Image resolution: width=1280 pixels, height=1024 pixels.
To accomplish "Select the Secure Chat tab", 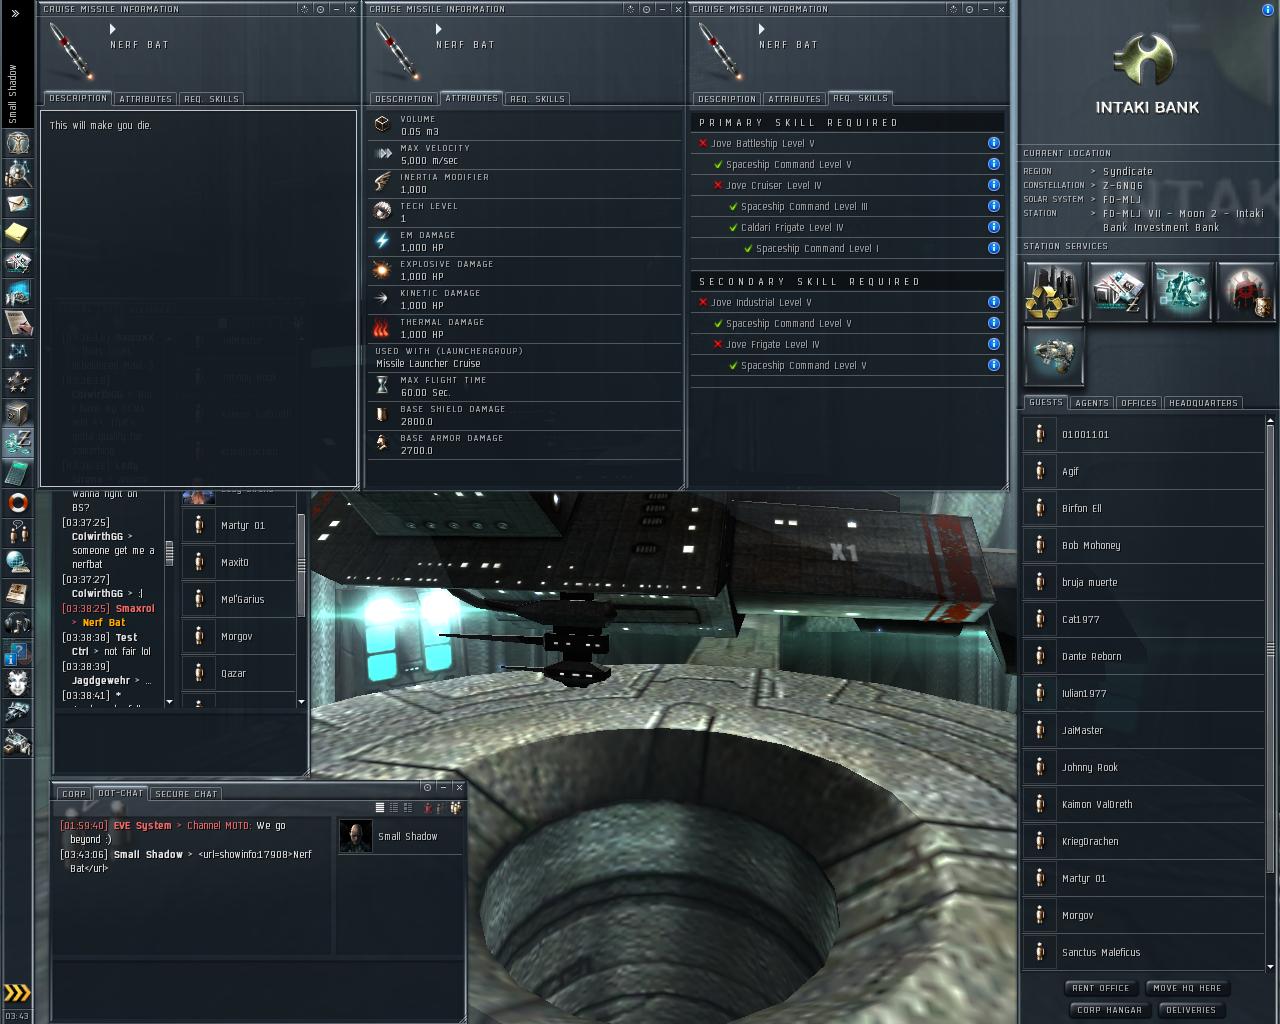I will (x=186, y=794).
